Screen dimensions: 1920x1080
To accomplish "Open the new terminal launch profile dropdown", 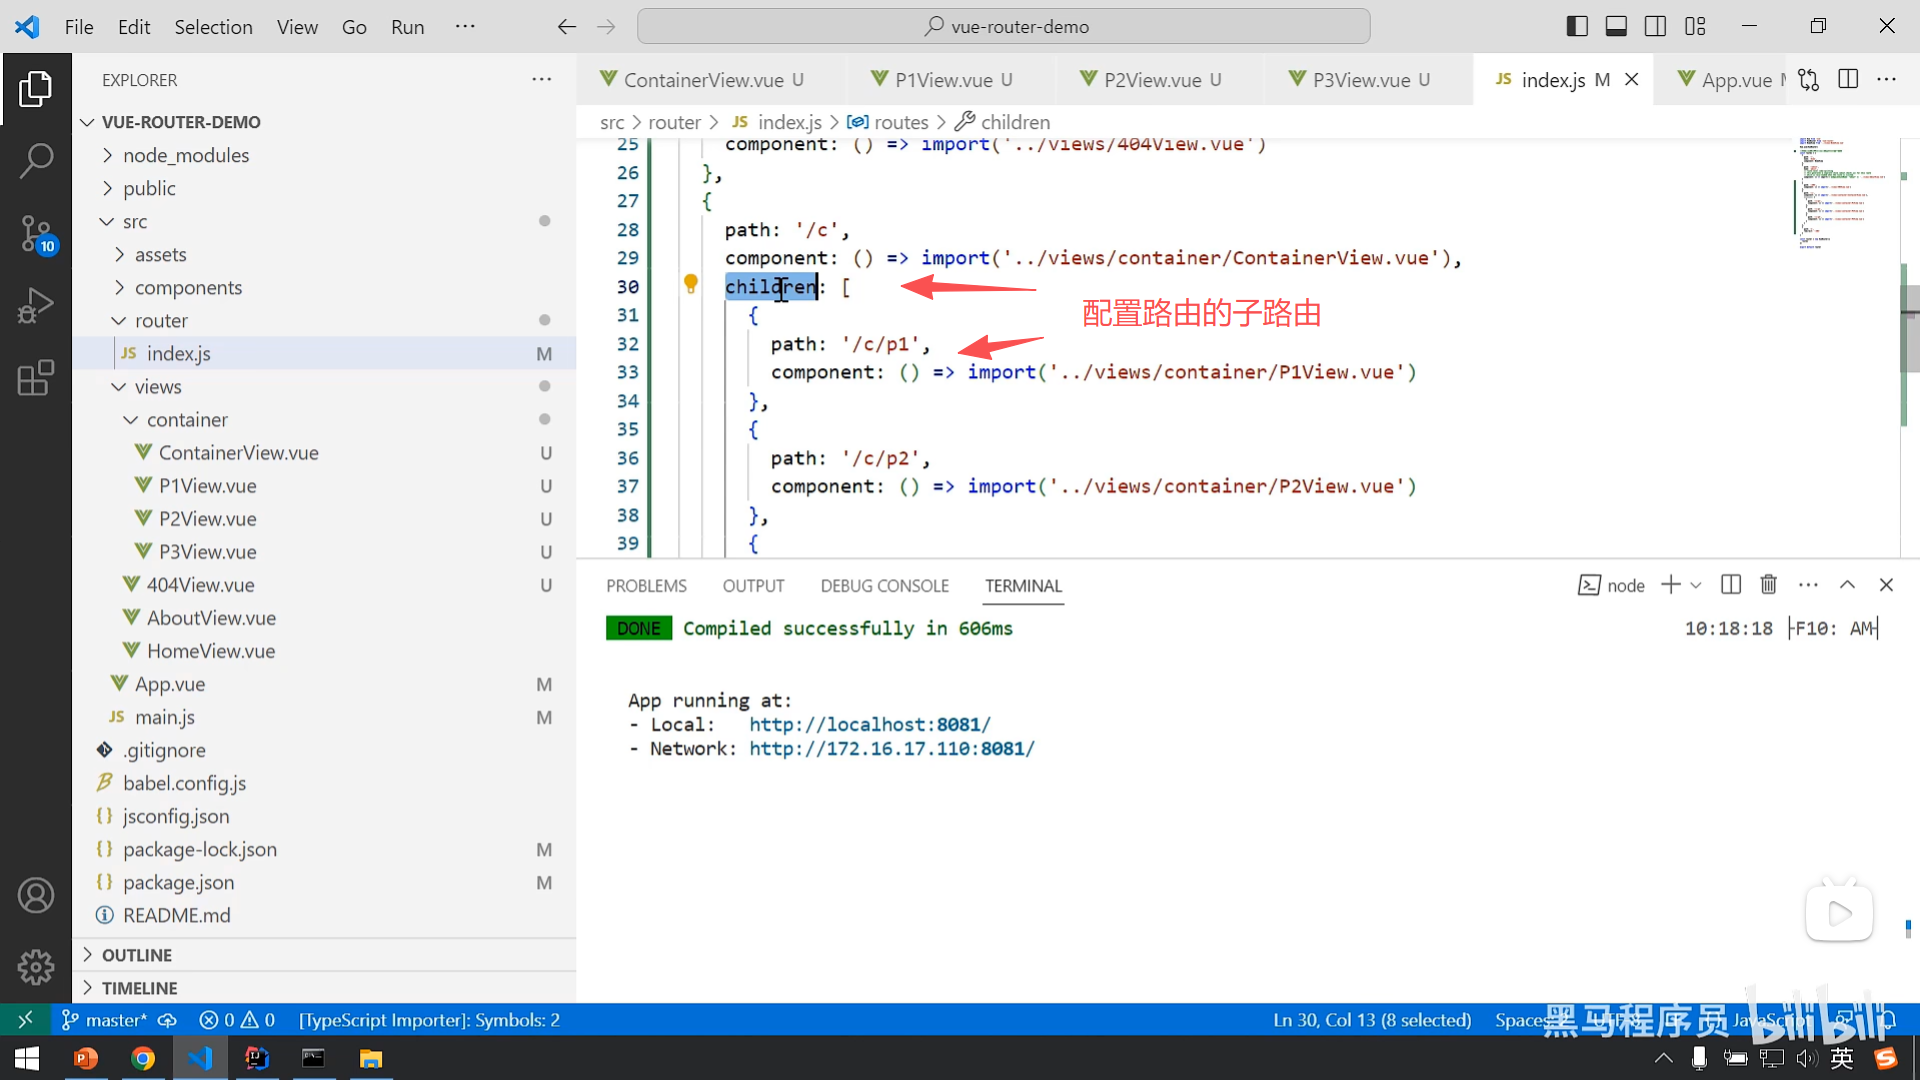I will [1696, 585].
